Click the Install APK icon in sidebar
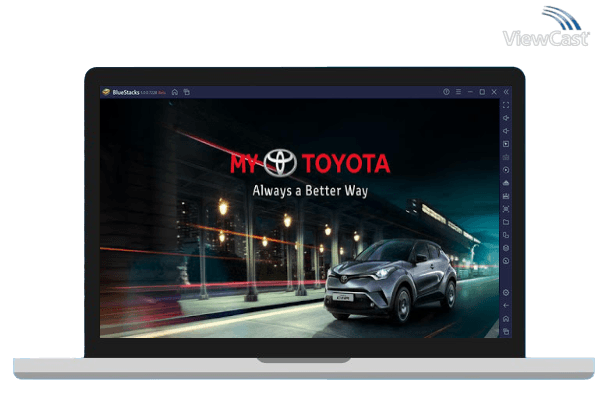This screenshot has width=602, height=414. [506, 183]
